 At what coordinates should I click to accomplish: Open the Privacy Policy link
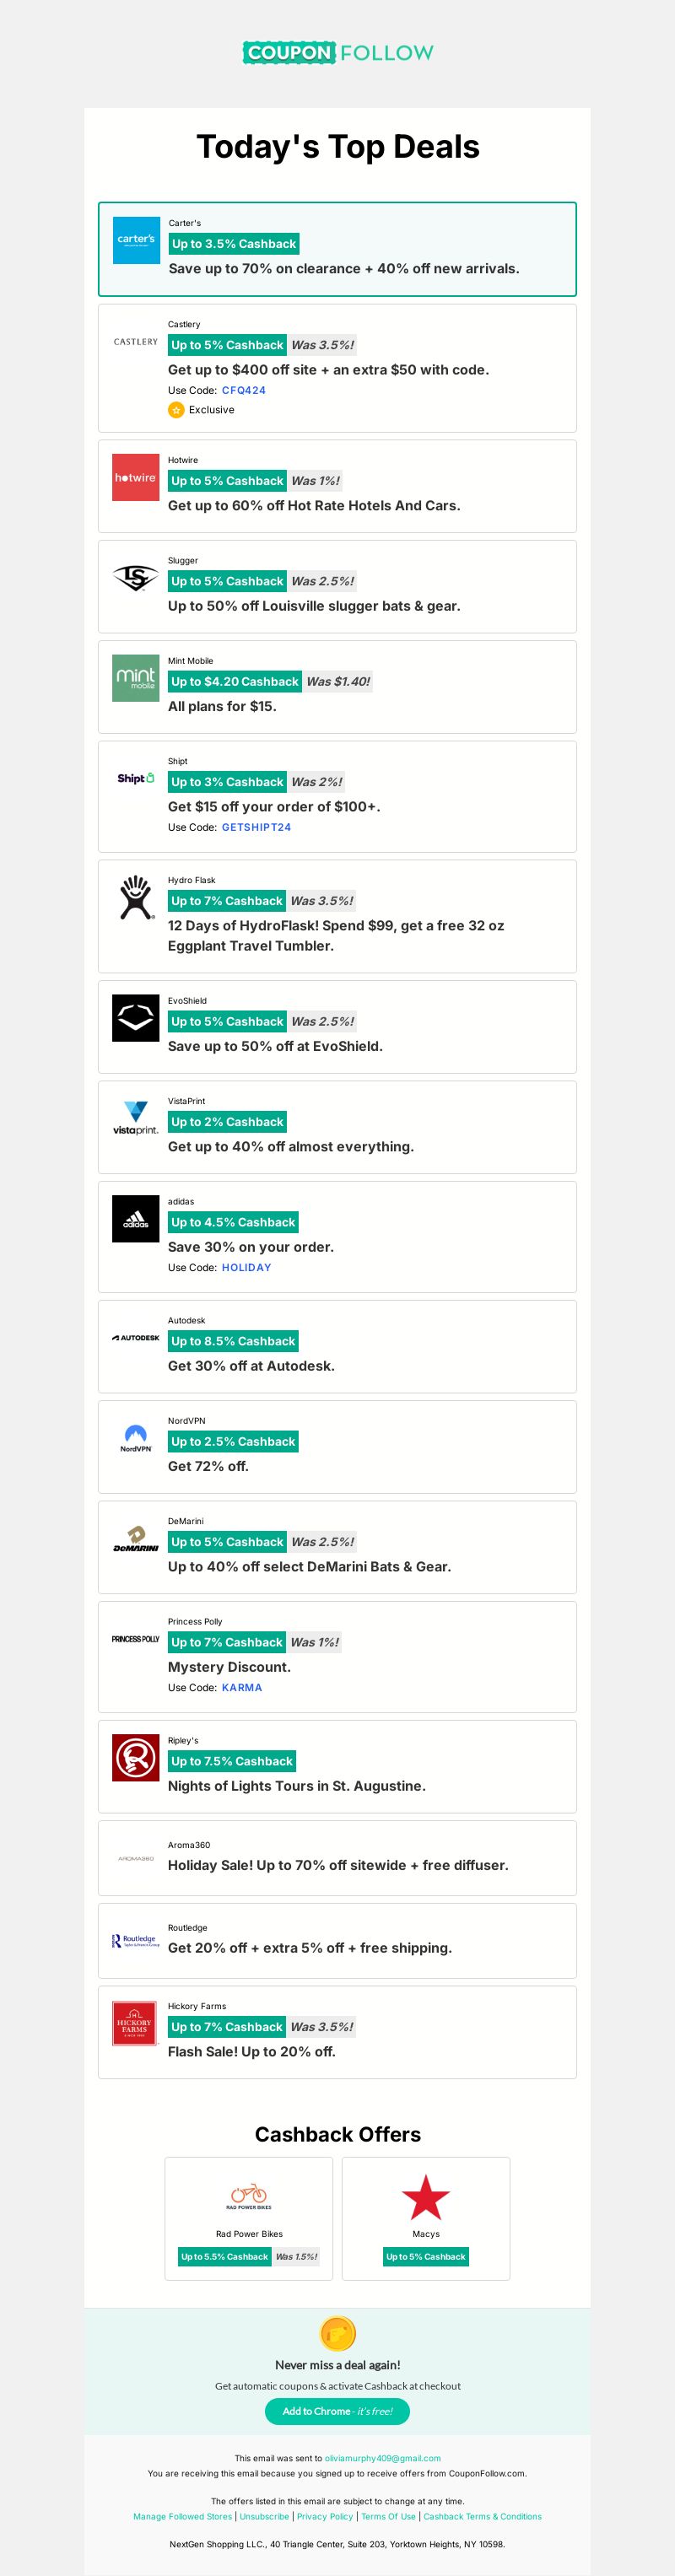pyautogui.click(x=325, y=2516)
